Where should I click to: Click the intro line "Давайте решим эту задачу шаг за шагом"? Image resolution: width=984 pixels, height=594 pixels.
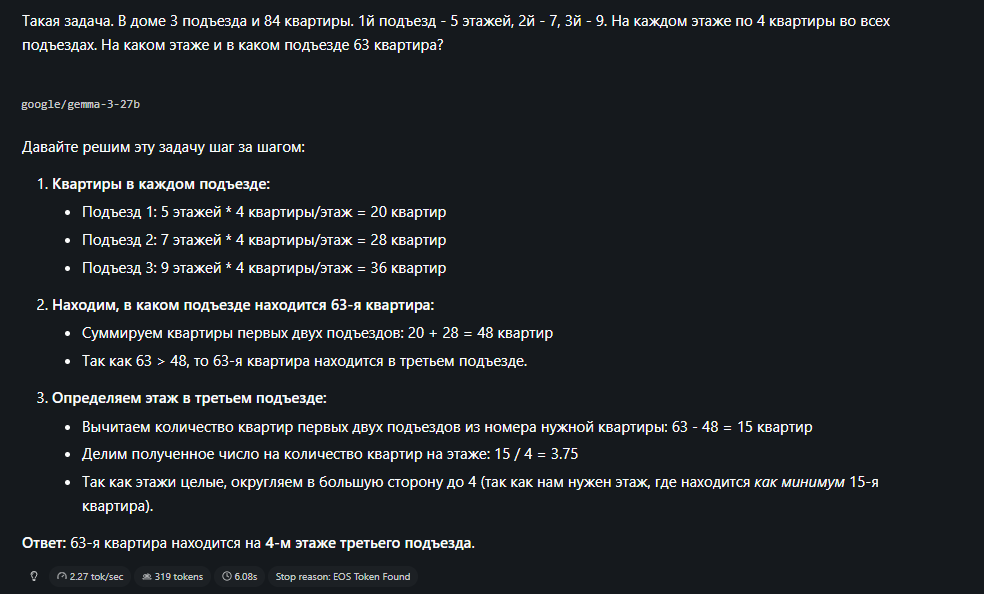click(x=163, y=147)
